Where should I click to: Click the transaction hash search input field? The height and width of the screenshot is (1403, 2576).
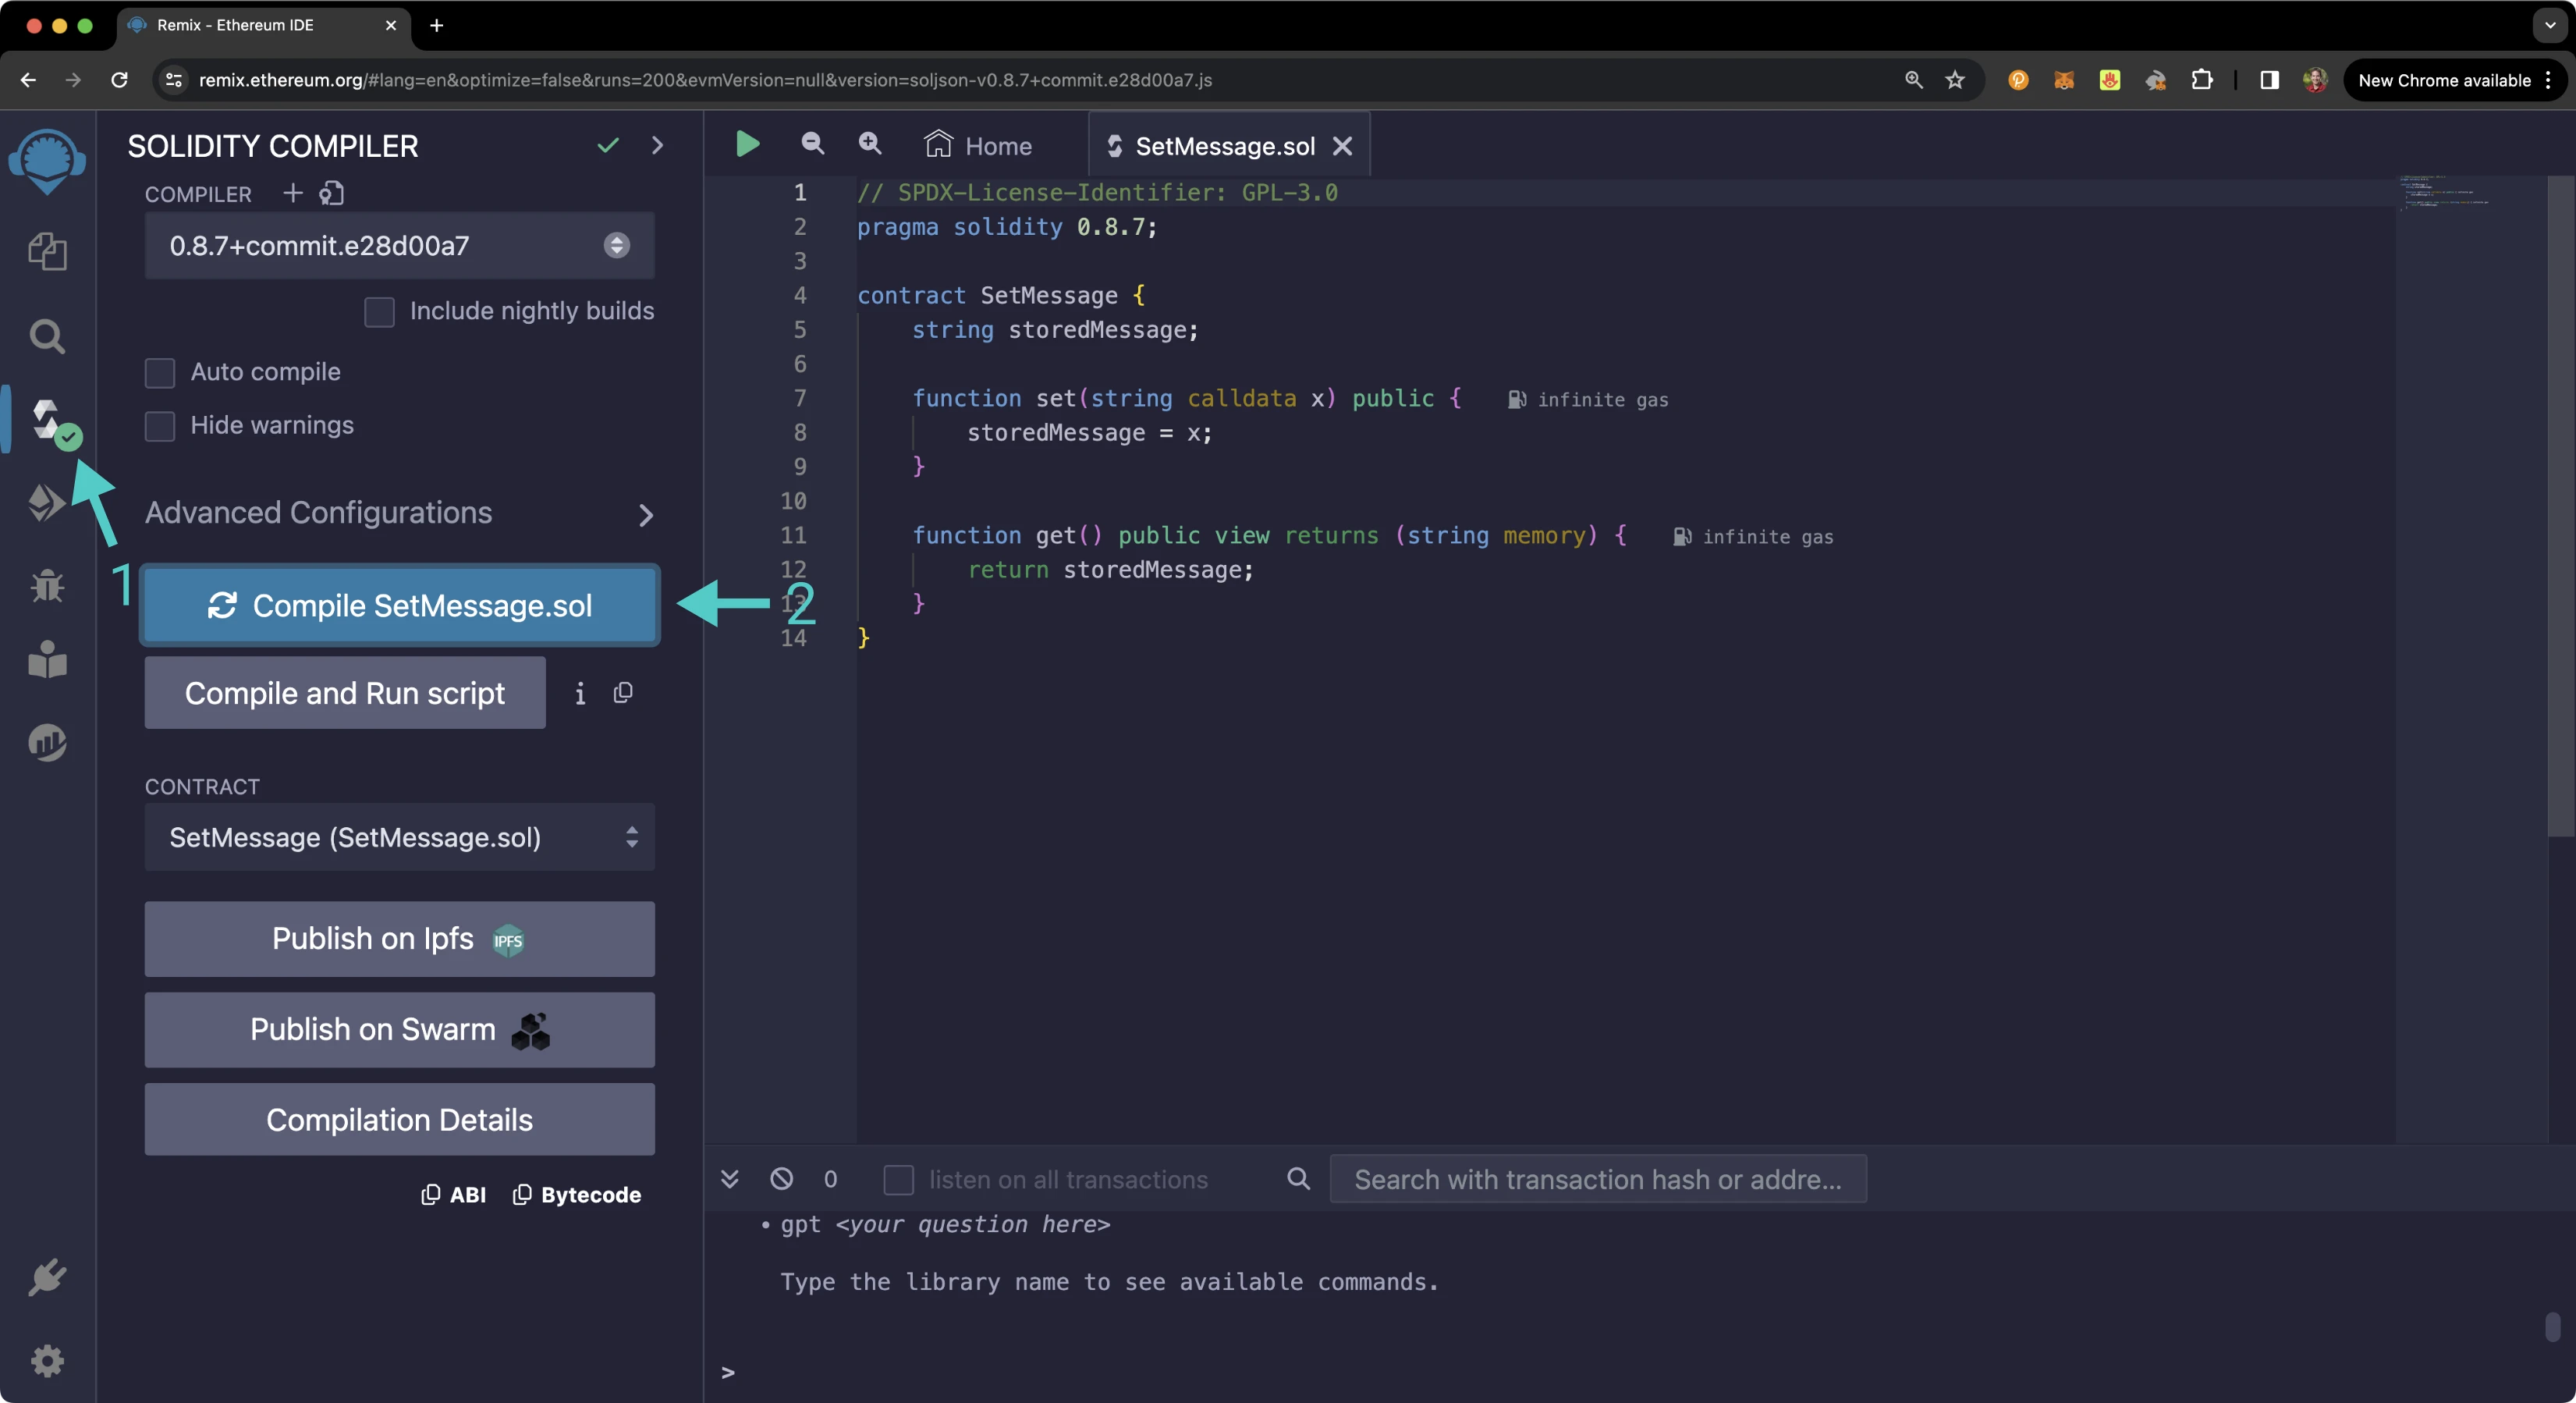(x=1597, y=1178)
